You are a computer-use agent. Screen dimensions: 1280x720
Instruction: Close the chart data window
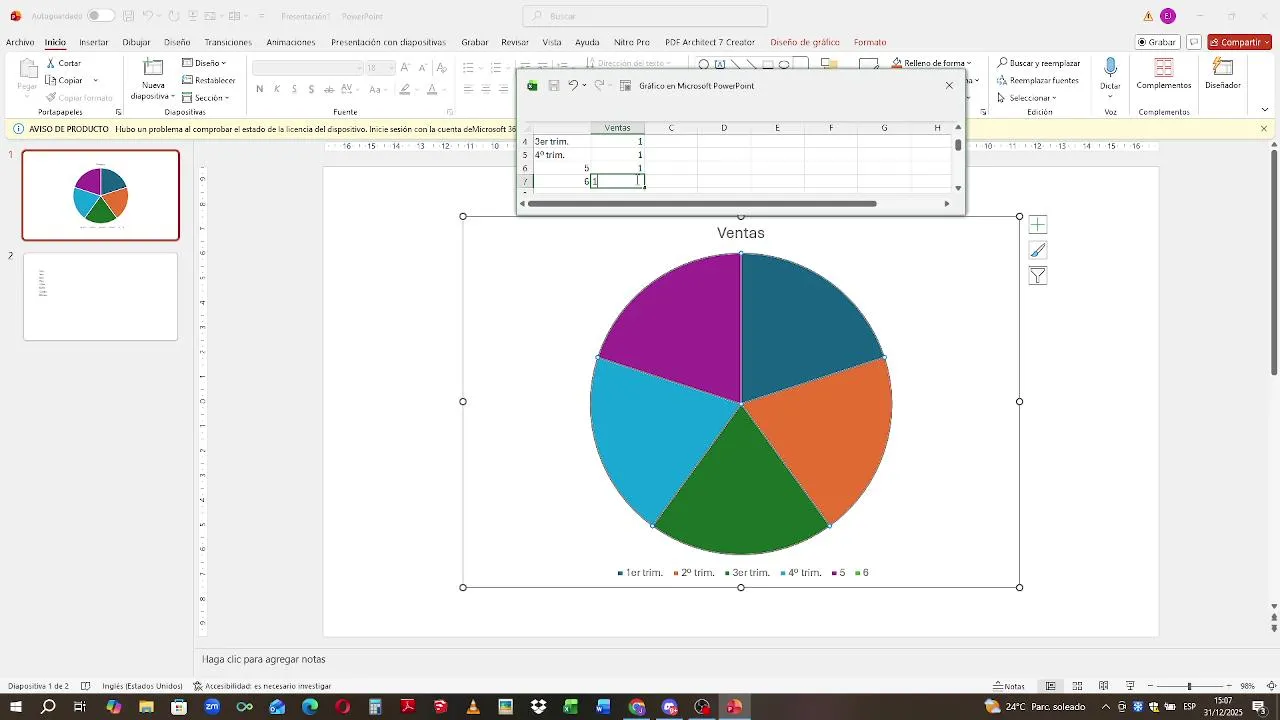[x=949, y=86]
